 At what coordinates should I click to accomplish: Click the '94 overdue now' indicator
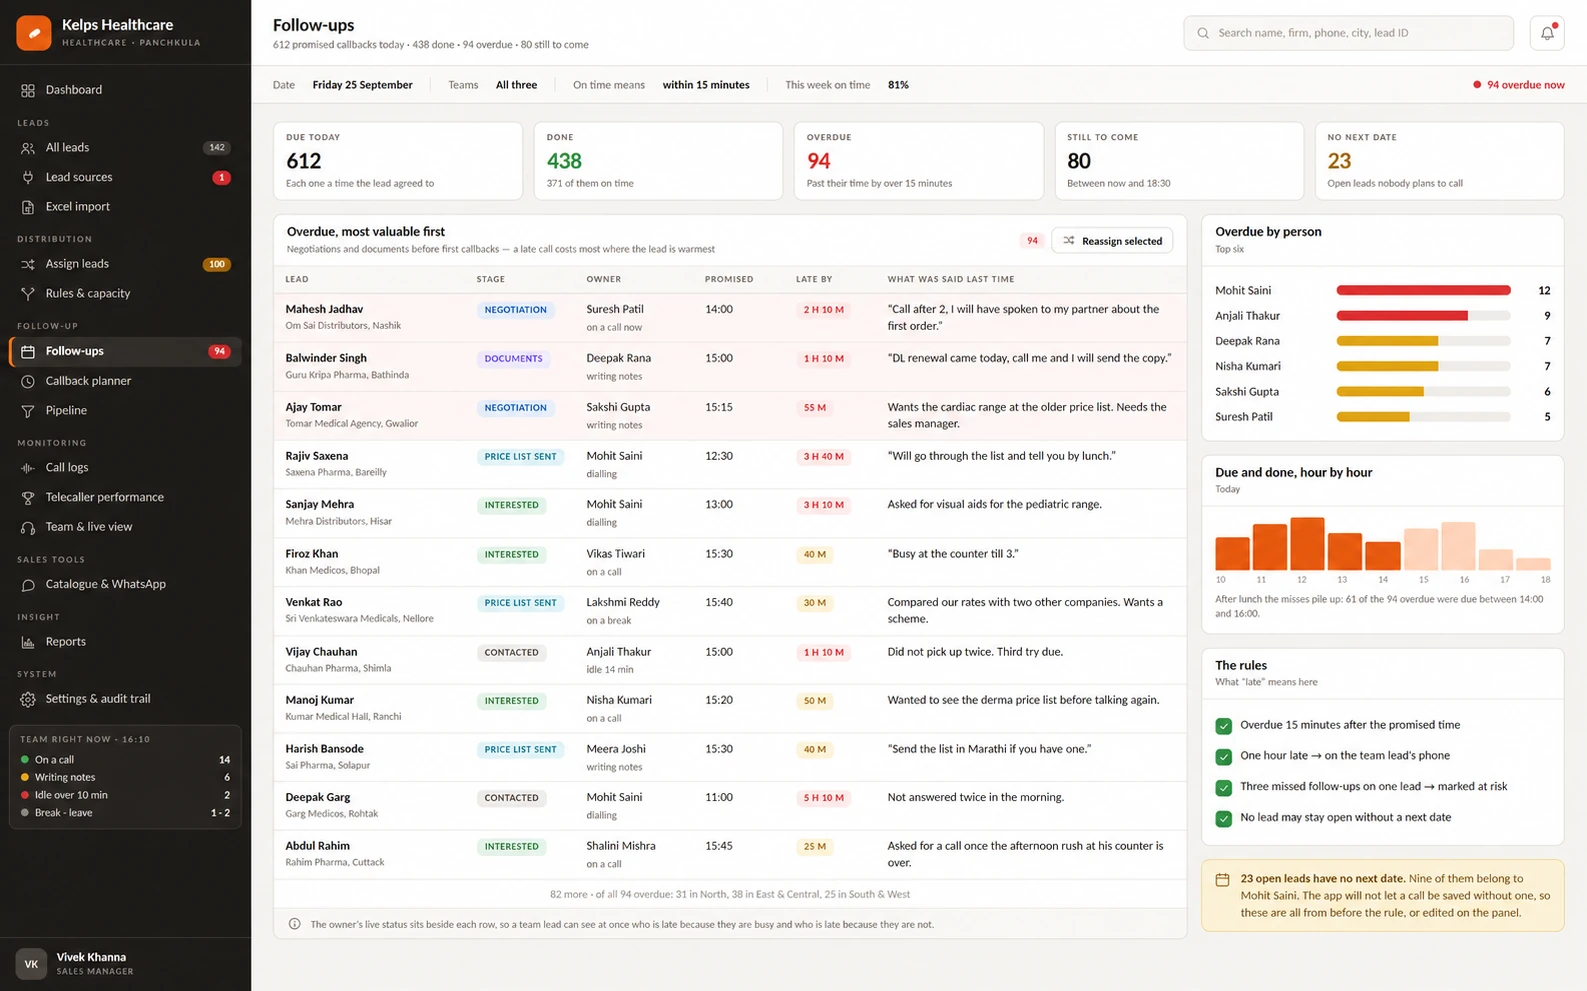click(x=1518, y=85)
